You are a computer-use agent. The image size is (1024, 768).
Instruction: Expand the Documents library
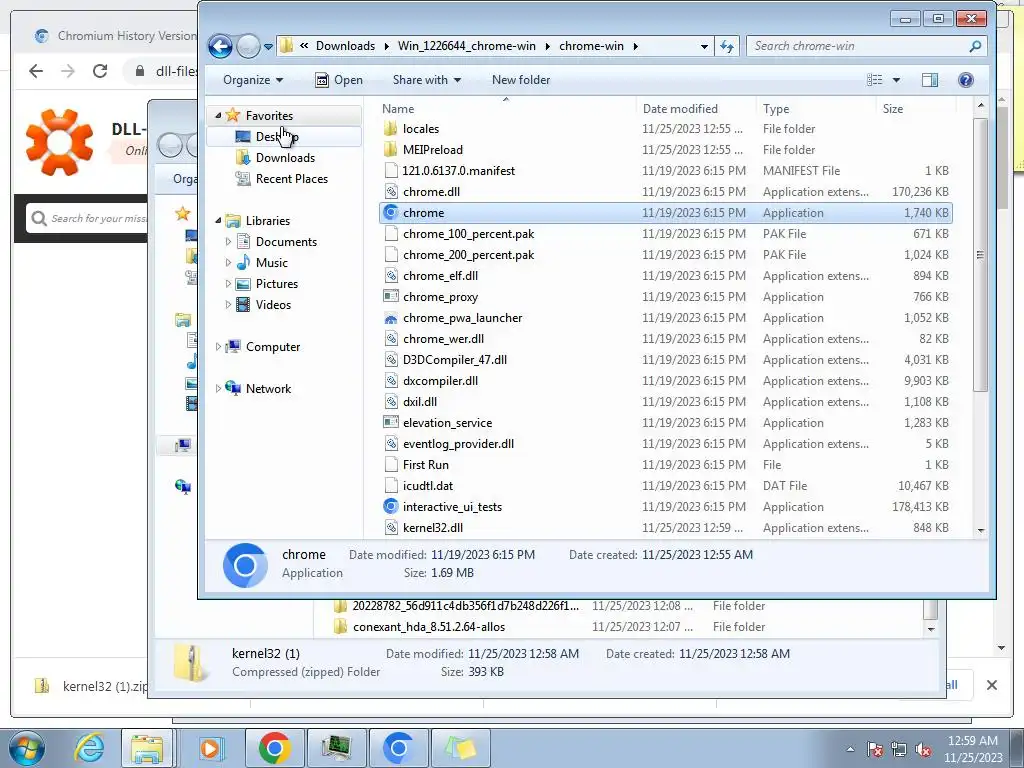[228, 242]
